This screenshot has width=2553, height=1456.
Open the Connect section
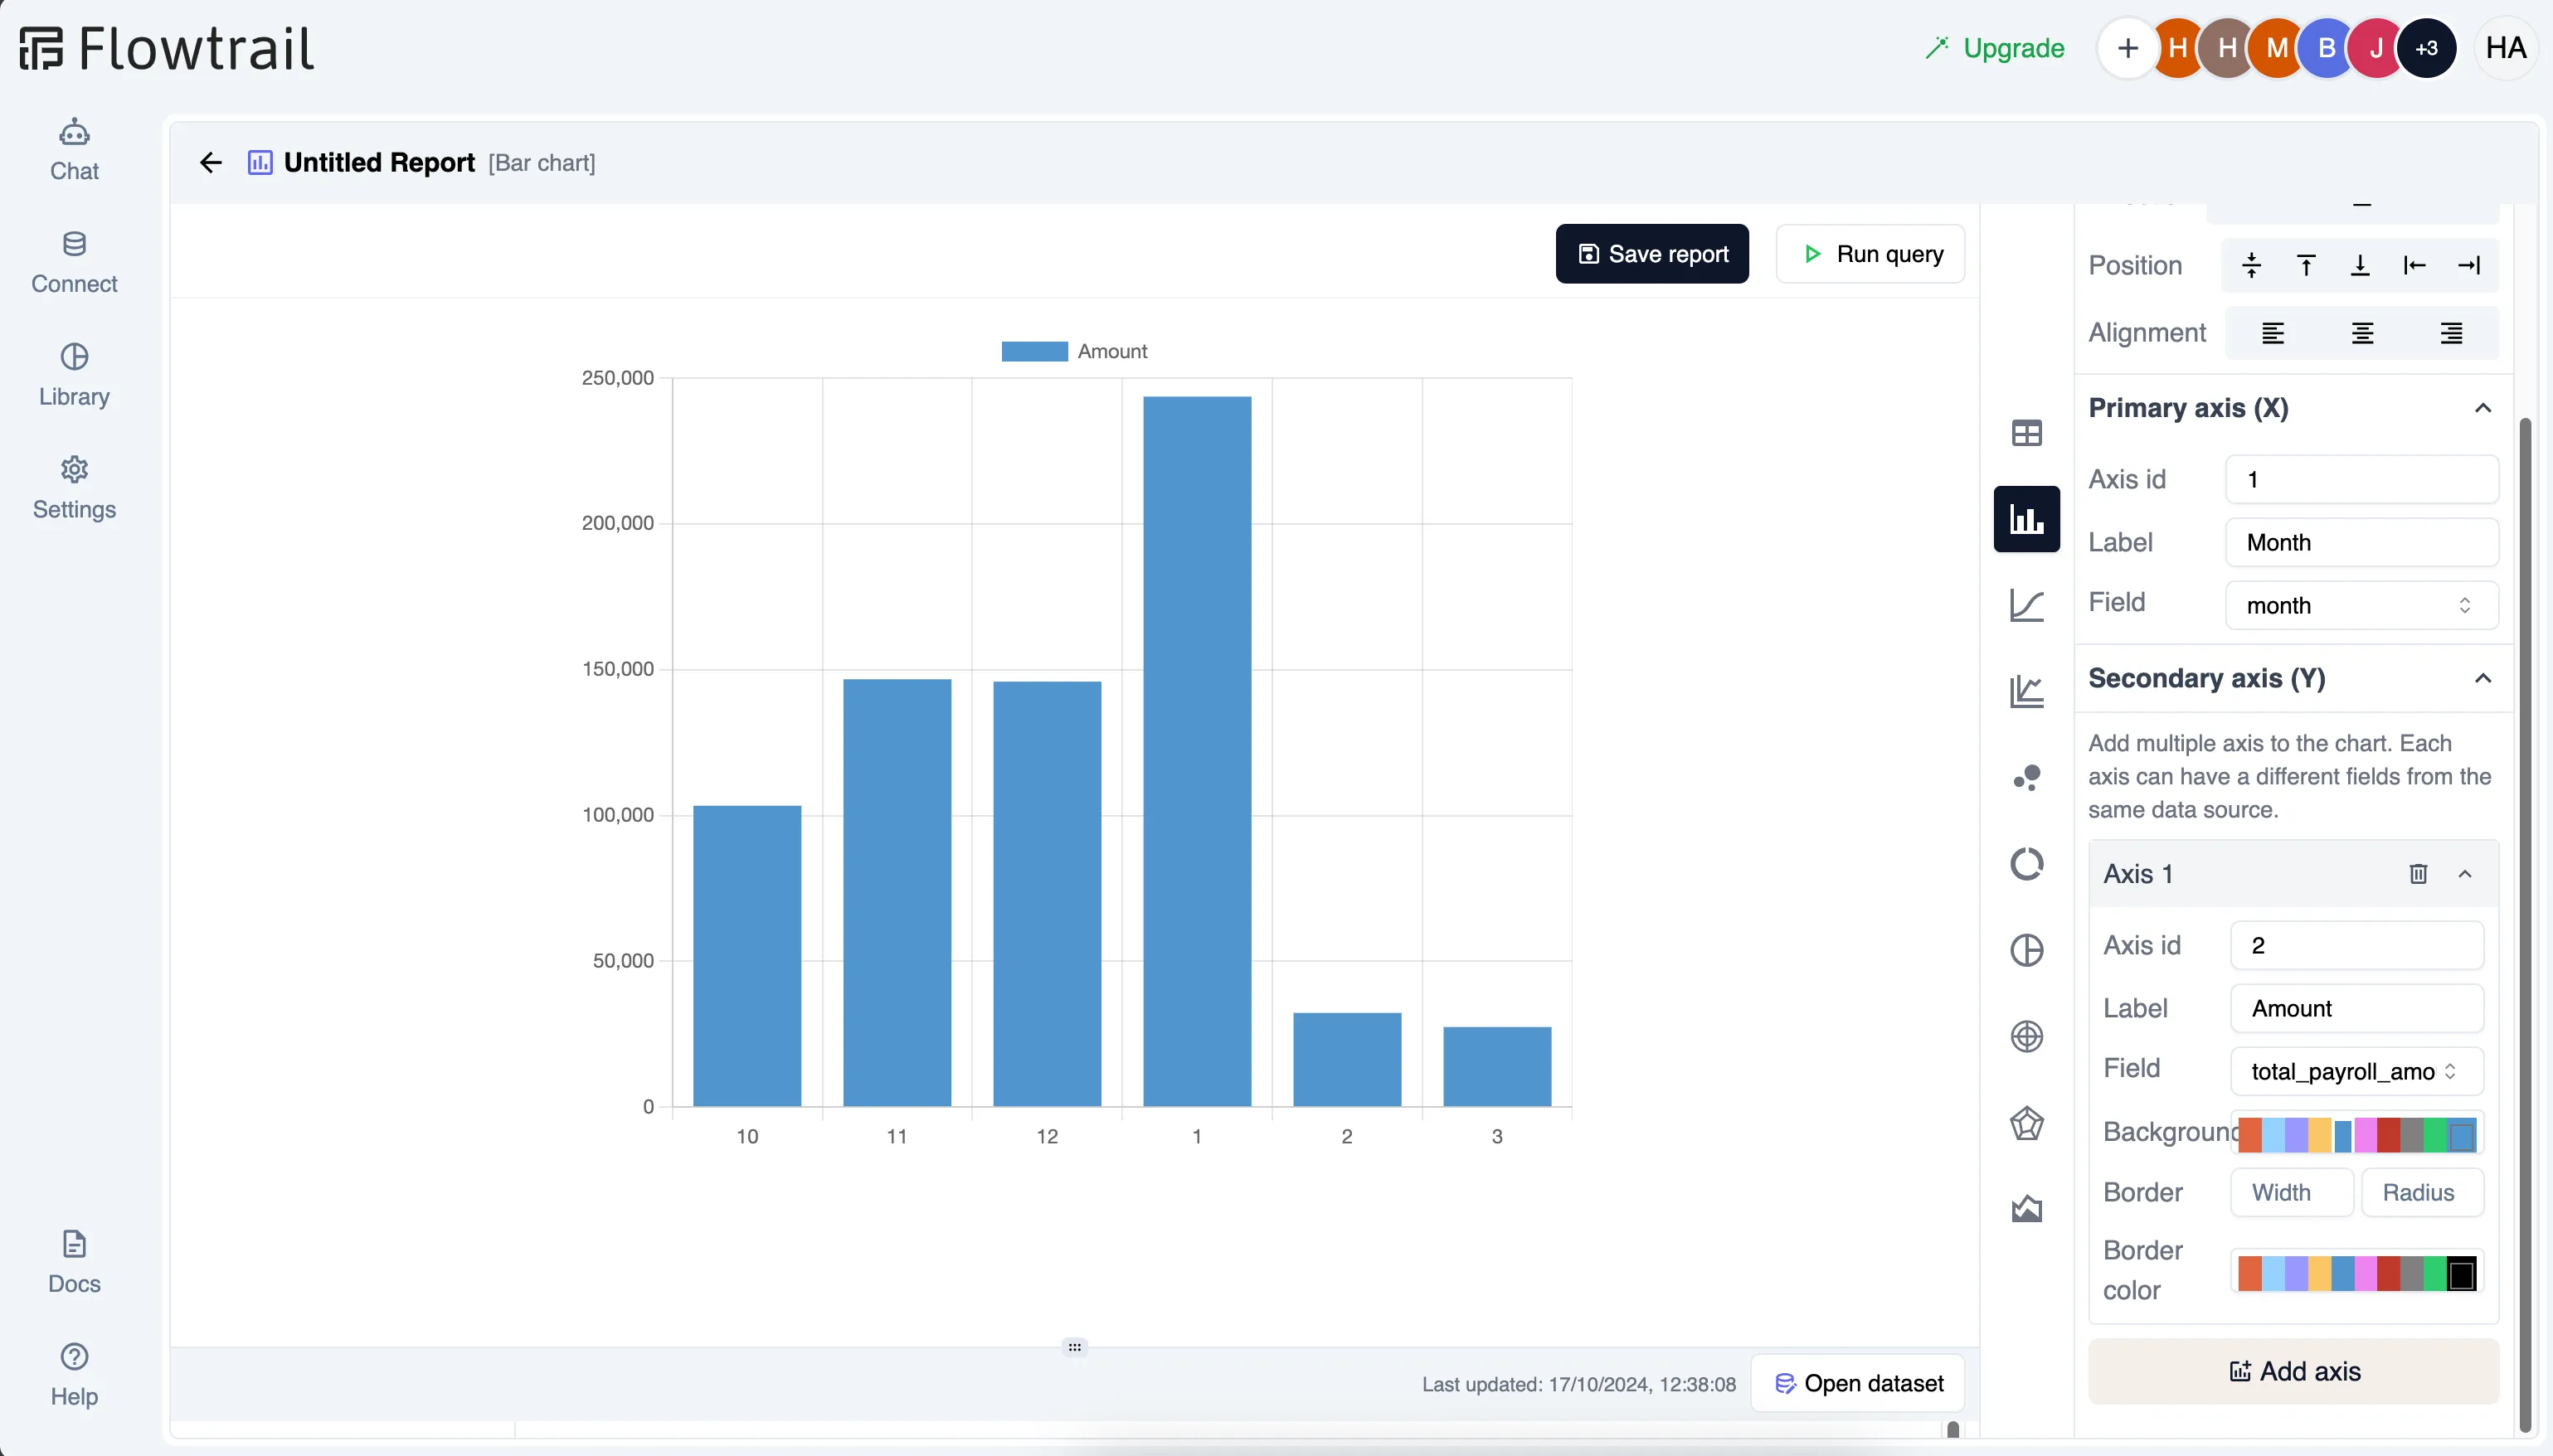(74, 263)
